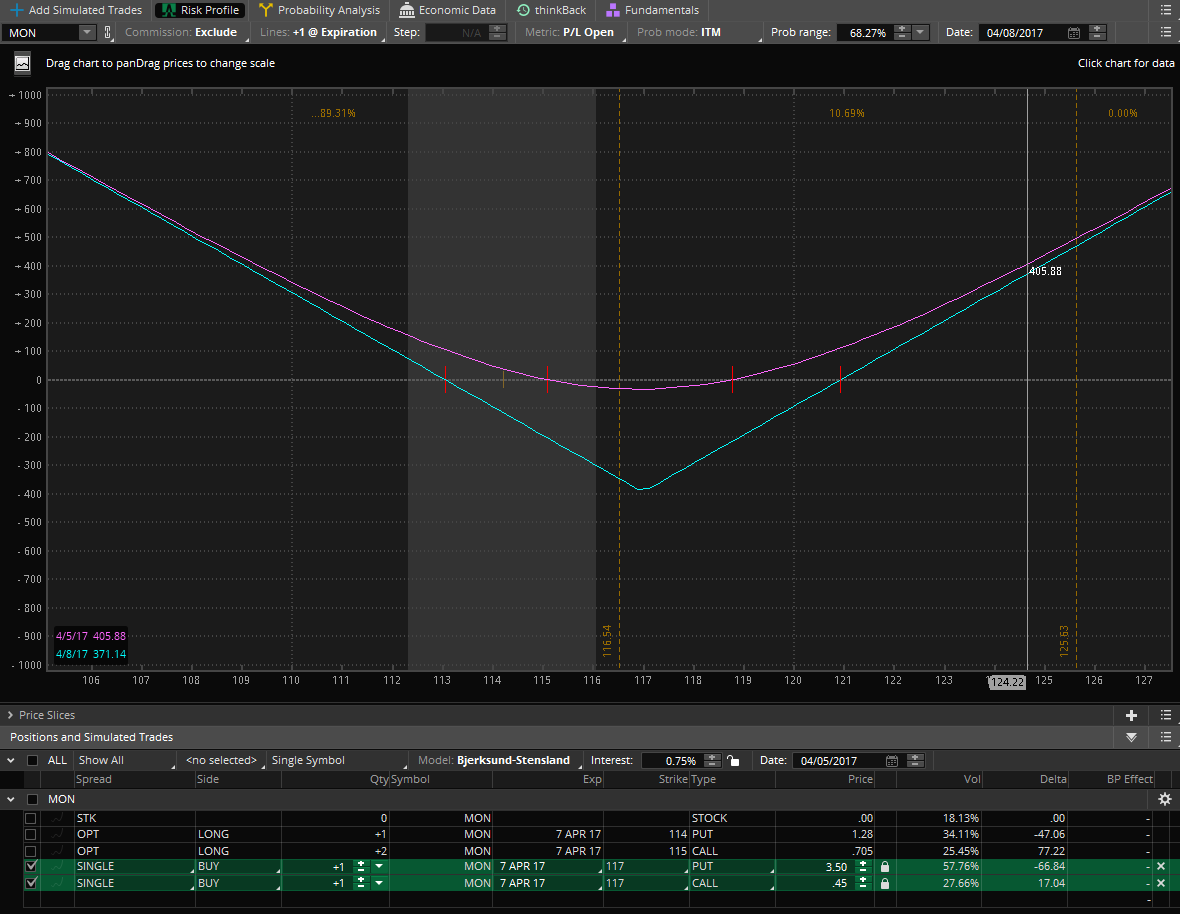The image size is (1180, 914).
Task: Open the MON group settings gear
Action: pos(1164,799)
